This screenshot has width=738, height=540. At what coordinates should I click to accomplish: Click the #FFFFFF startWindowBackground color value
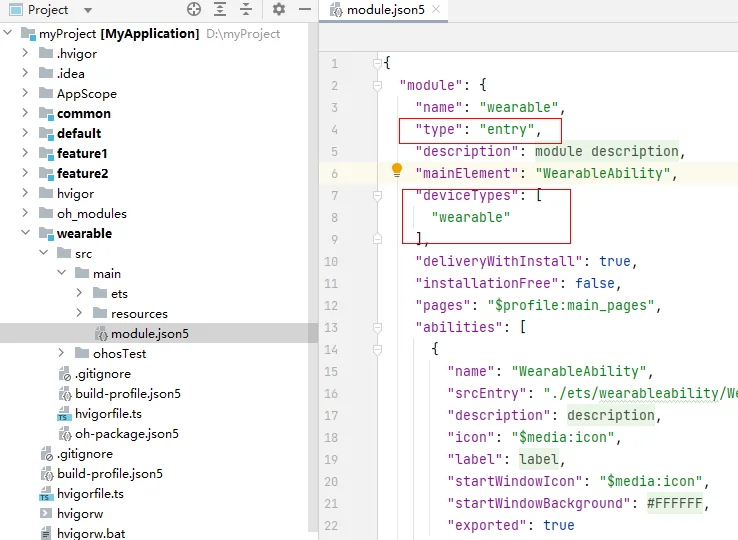[674, 503]
